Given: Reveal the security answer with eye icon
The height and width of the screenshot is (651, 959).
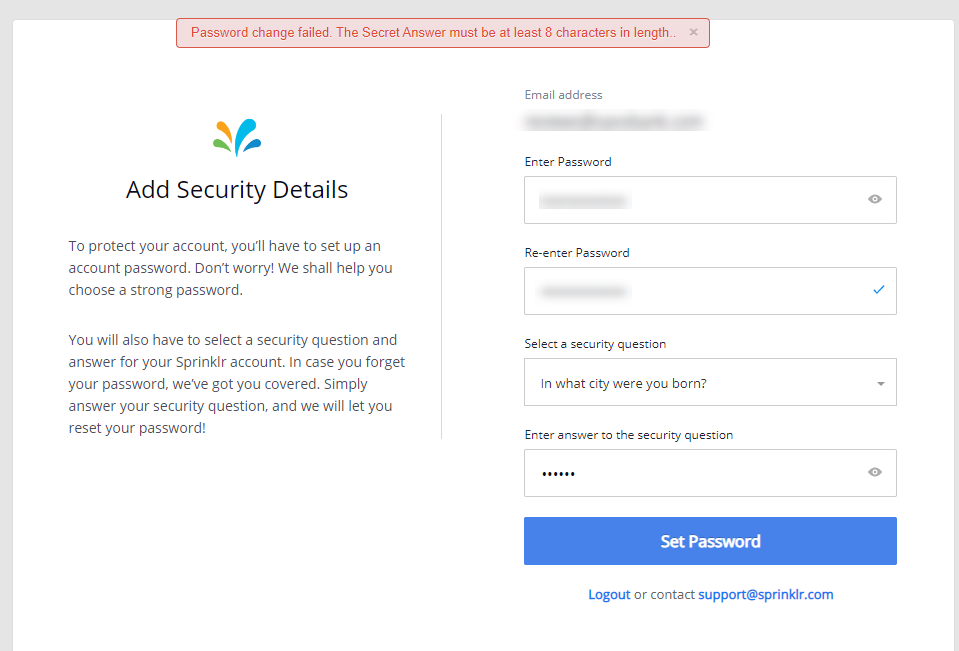Looking at the screenshot, I should [x=875, y=472].
